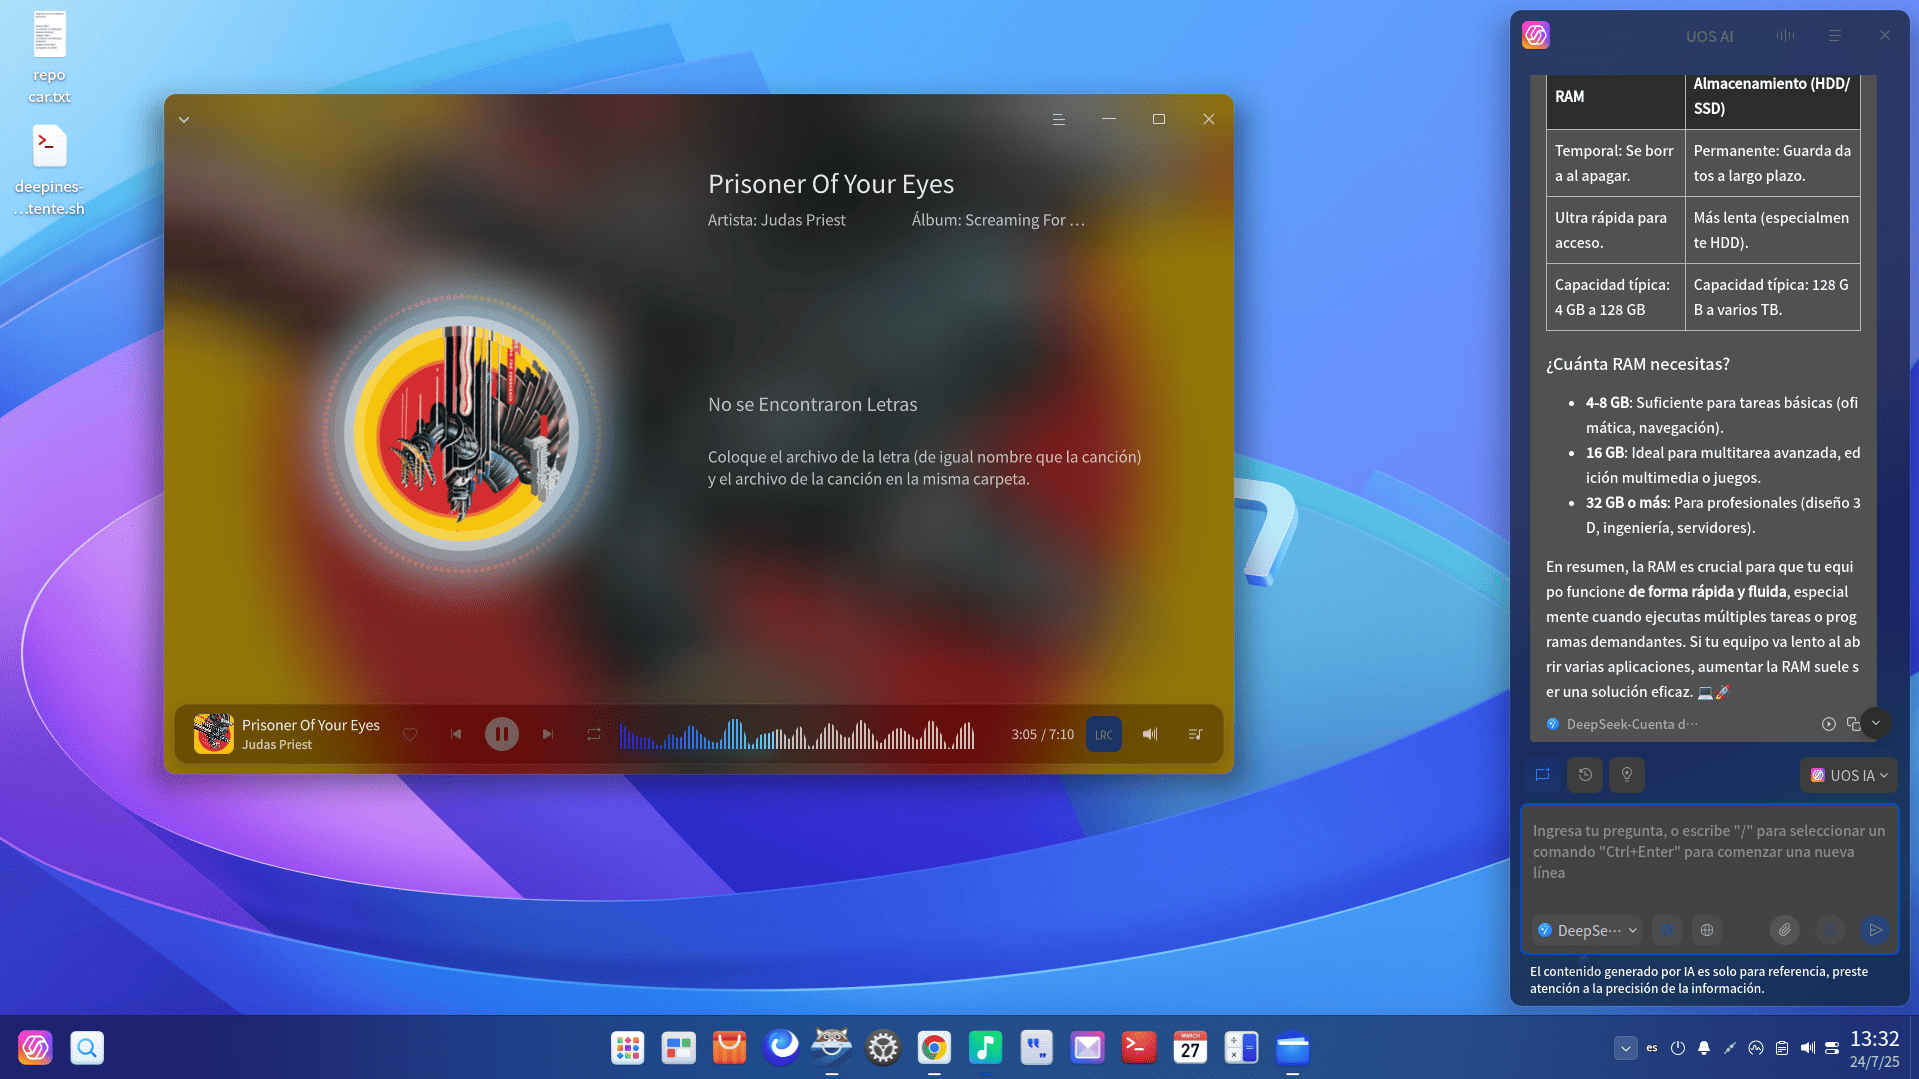Click the DeepSeek-Cuenta d… model label
1919x1079 pixels.
tap(1631, 724)
